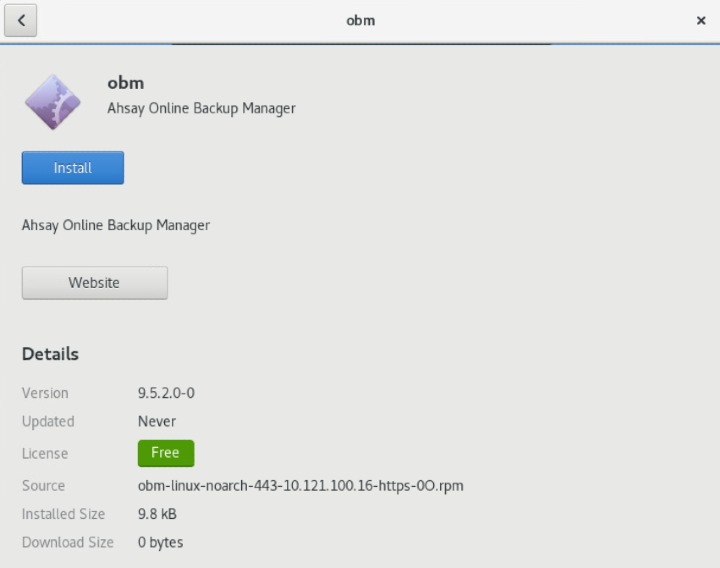Click the installed size 9.8 kB
This screenshot has height=568, width=720.
pyautogui.click(x=157, y=514)
